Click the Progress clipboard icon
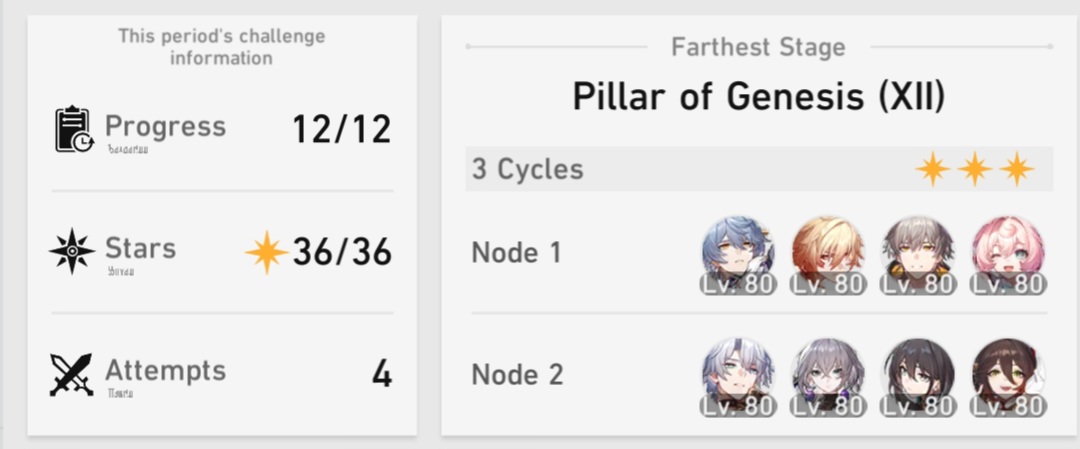The width and height of the screenshot is (1080, 449). coord(74,129)
